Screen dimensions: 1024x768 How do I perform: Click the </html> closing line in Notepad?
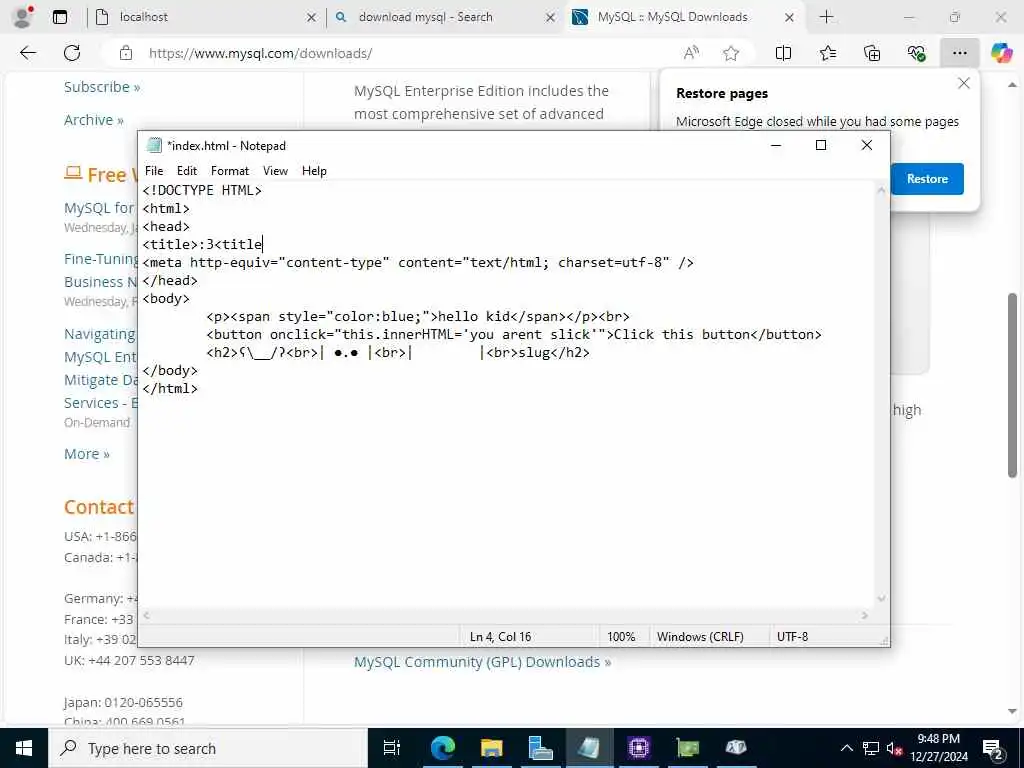click(x=170, y=388)
